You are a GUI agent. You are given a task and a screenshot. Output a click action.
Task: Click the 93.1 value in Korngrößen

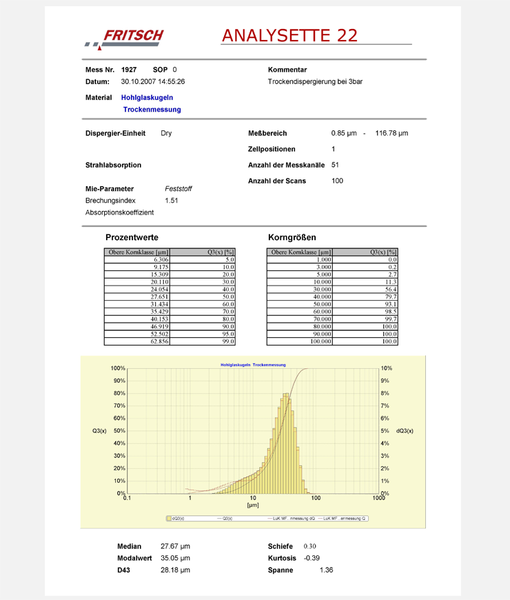[x=365, y=304]
